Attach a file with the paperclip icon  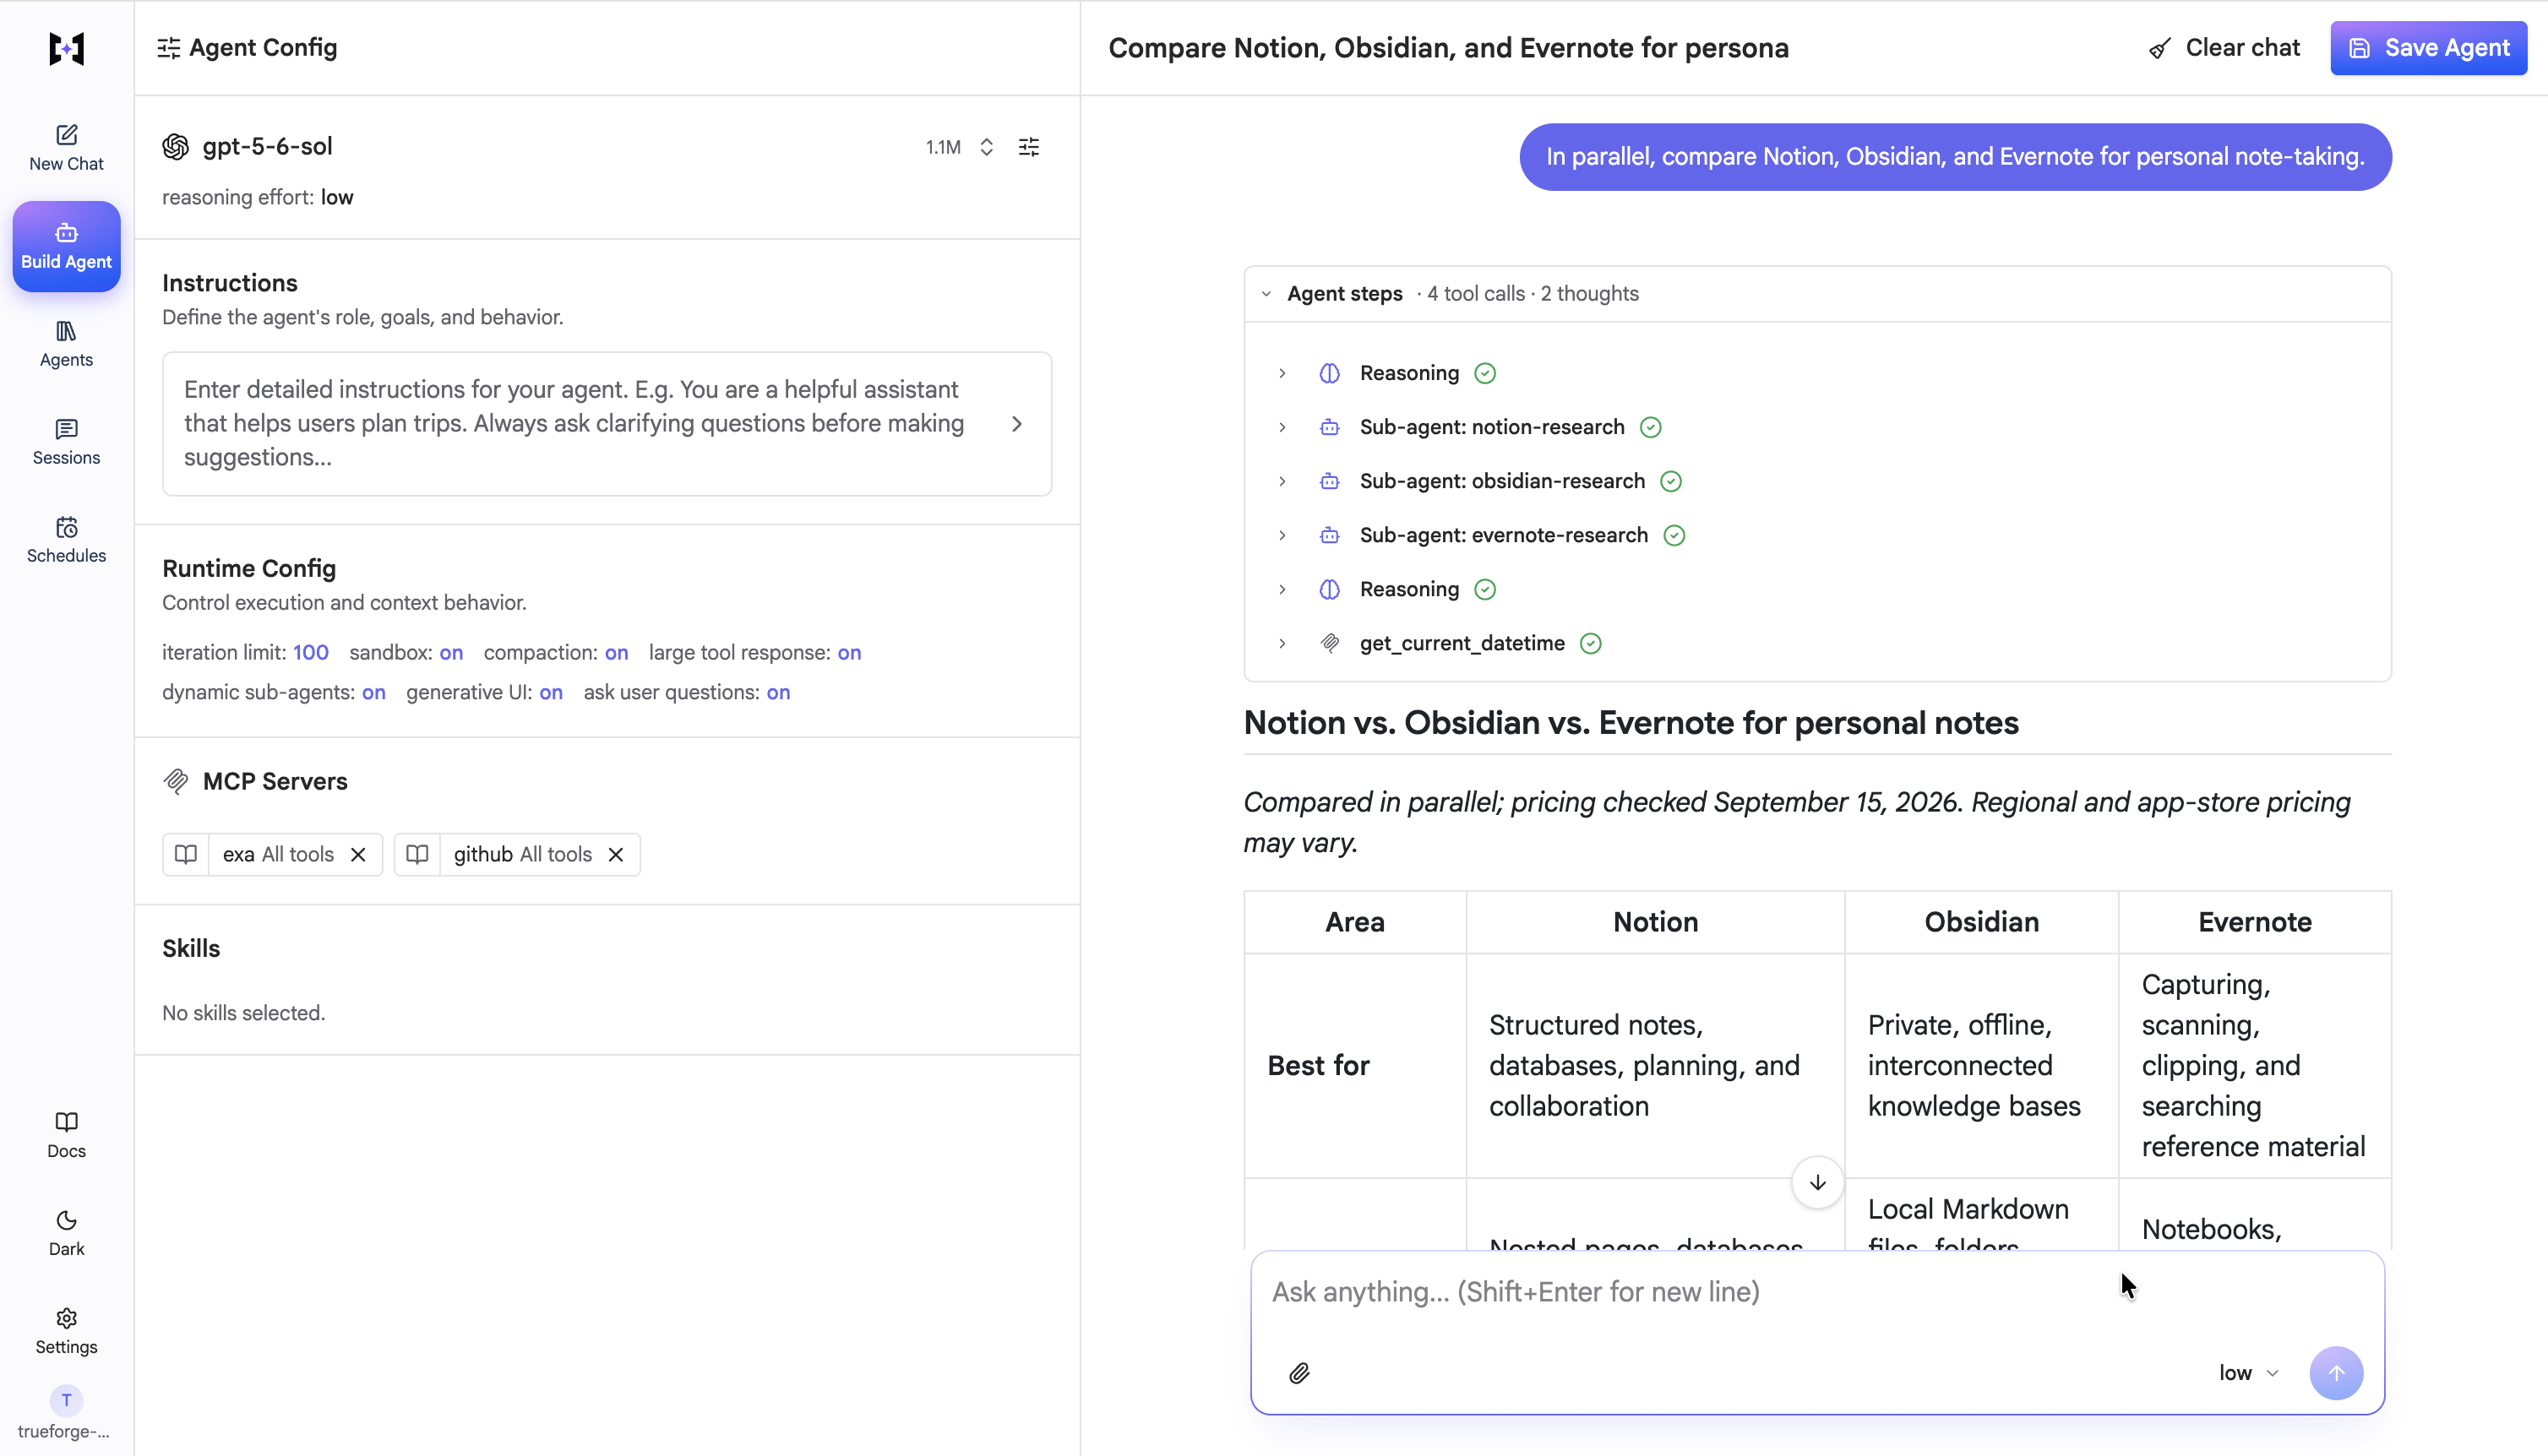tap(1299, 1373)
